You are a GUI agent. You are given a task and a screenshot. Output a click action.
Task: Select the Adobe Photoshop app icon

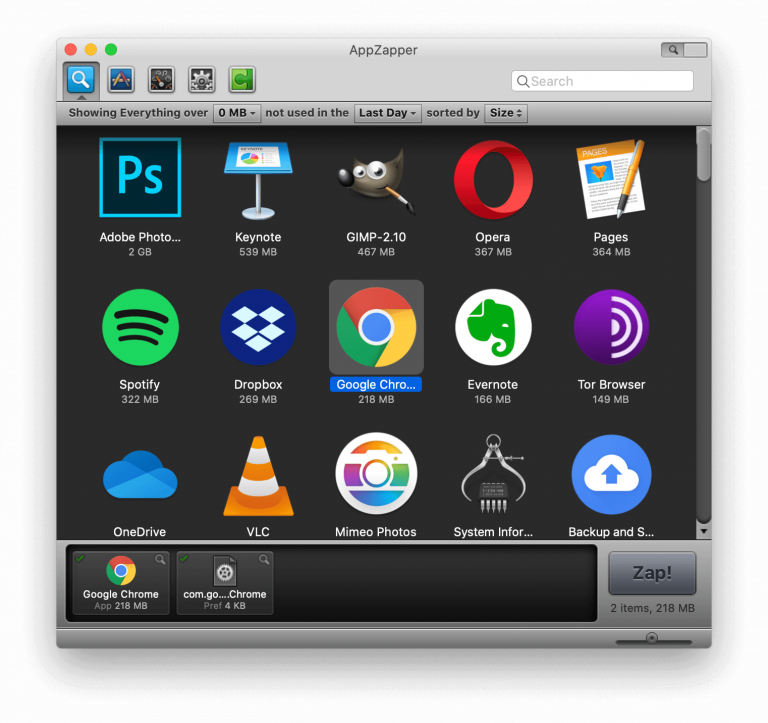pos(140,177)
